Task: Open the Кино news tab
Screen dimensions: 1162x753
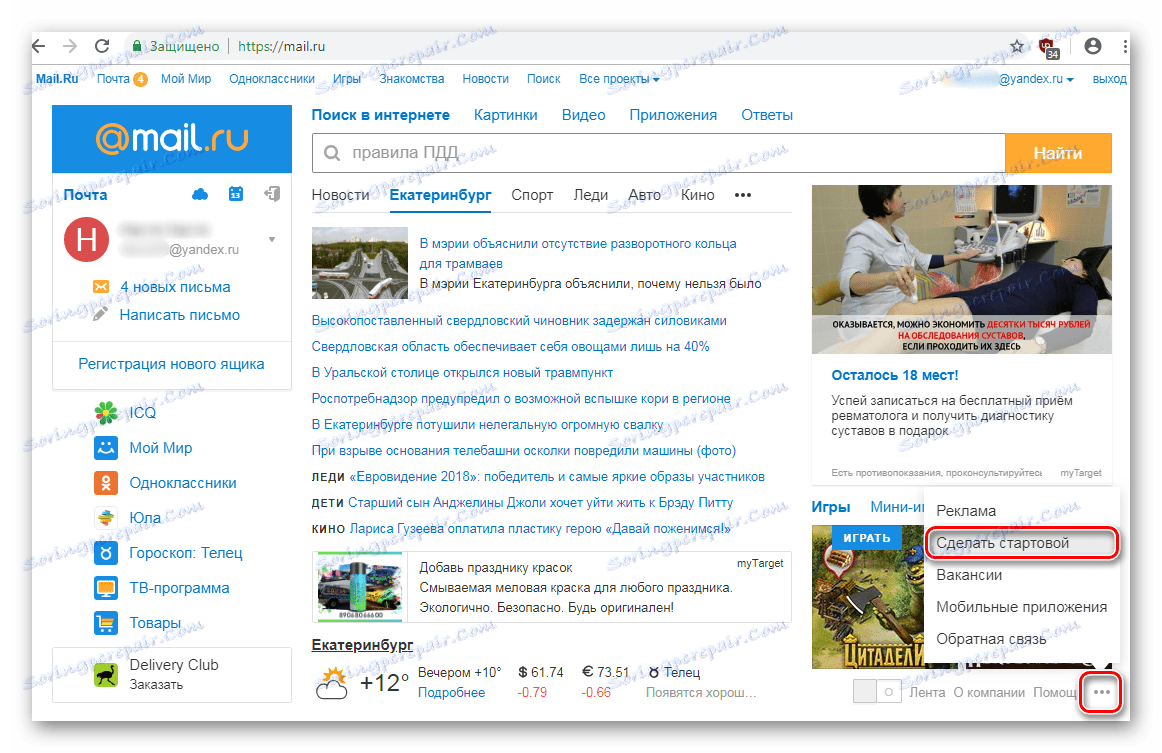Action: pos(697,195)
